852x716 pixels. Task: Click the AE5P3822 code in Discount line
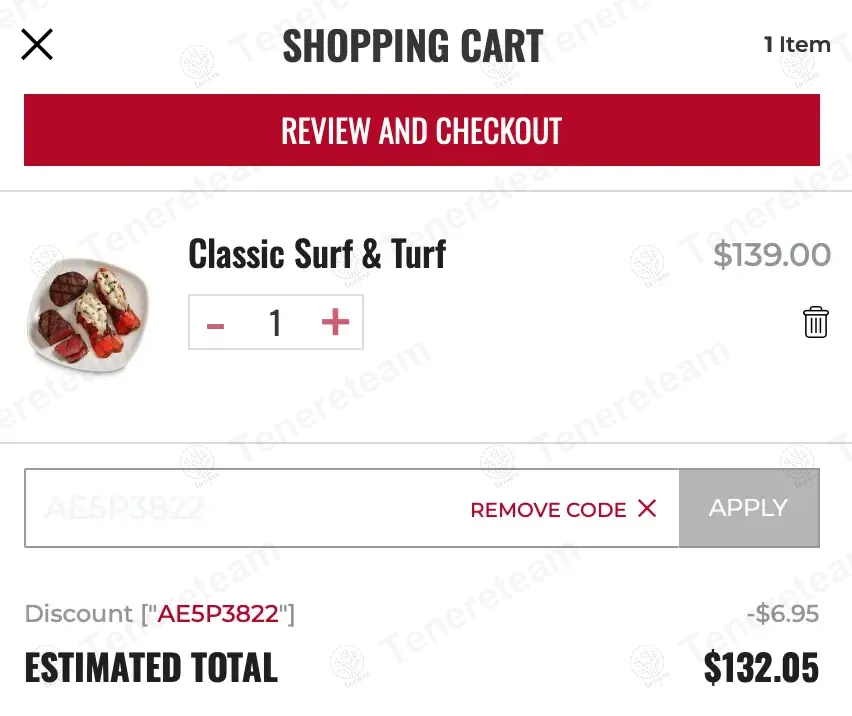pyautogui.click(x=218, y=613)
